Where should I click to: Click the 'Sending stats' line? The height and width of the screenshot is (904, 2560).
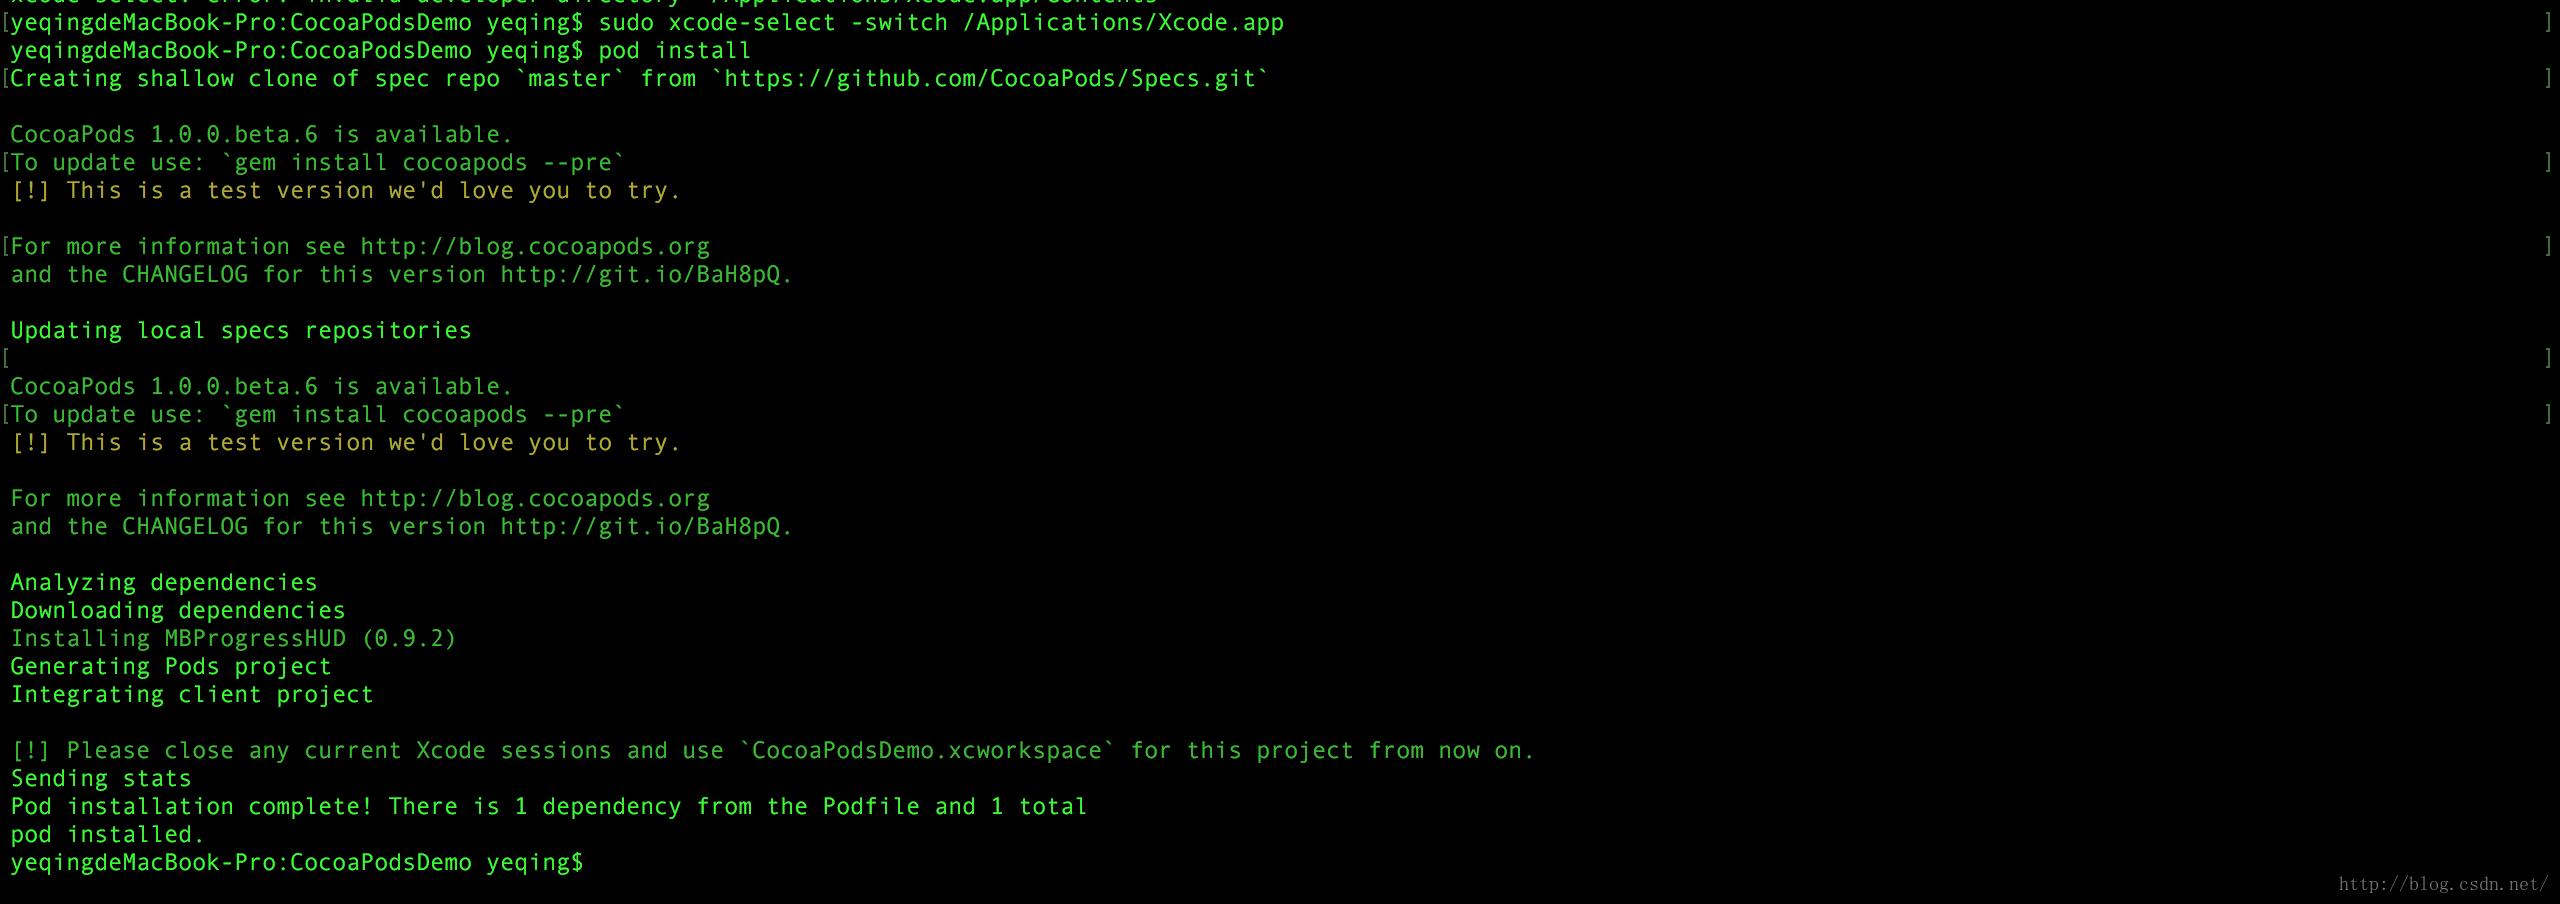click(101, 779)
